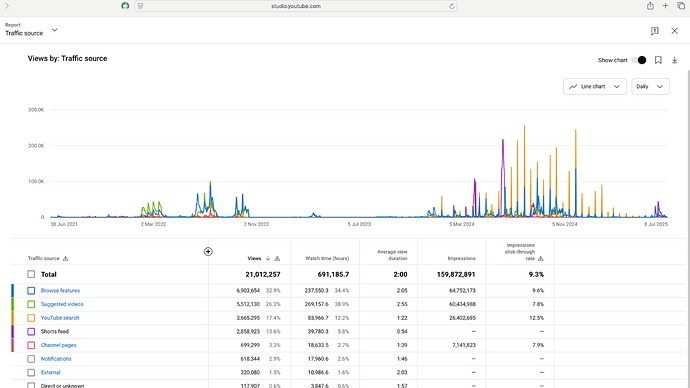The width and height of the screenshot is (690, 388).
Task: Click the Shorts feed row label
Action: point(55,332)
